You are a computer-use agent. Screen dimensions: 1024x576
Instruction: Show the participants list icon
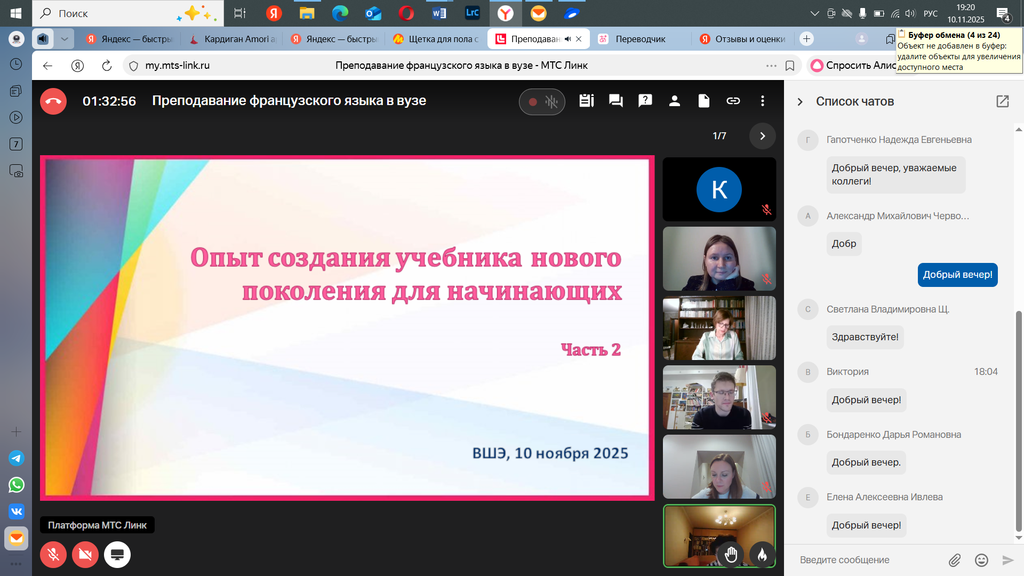pos(675,101)
